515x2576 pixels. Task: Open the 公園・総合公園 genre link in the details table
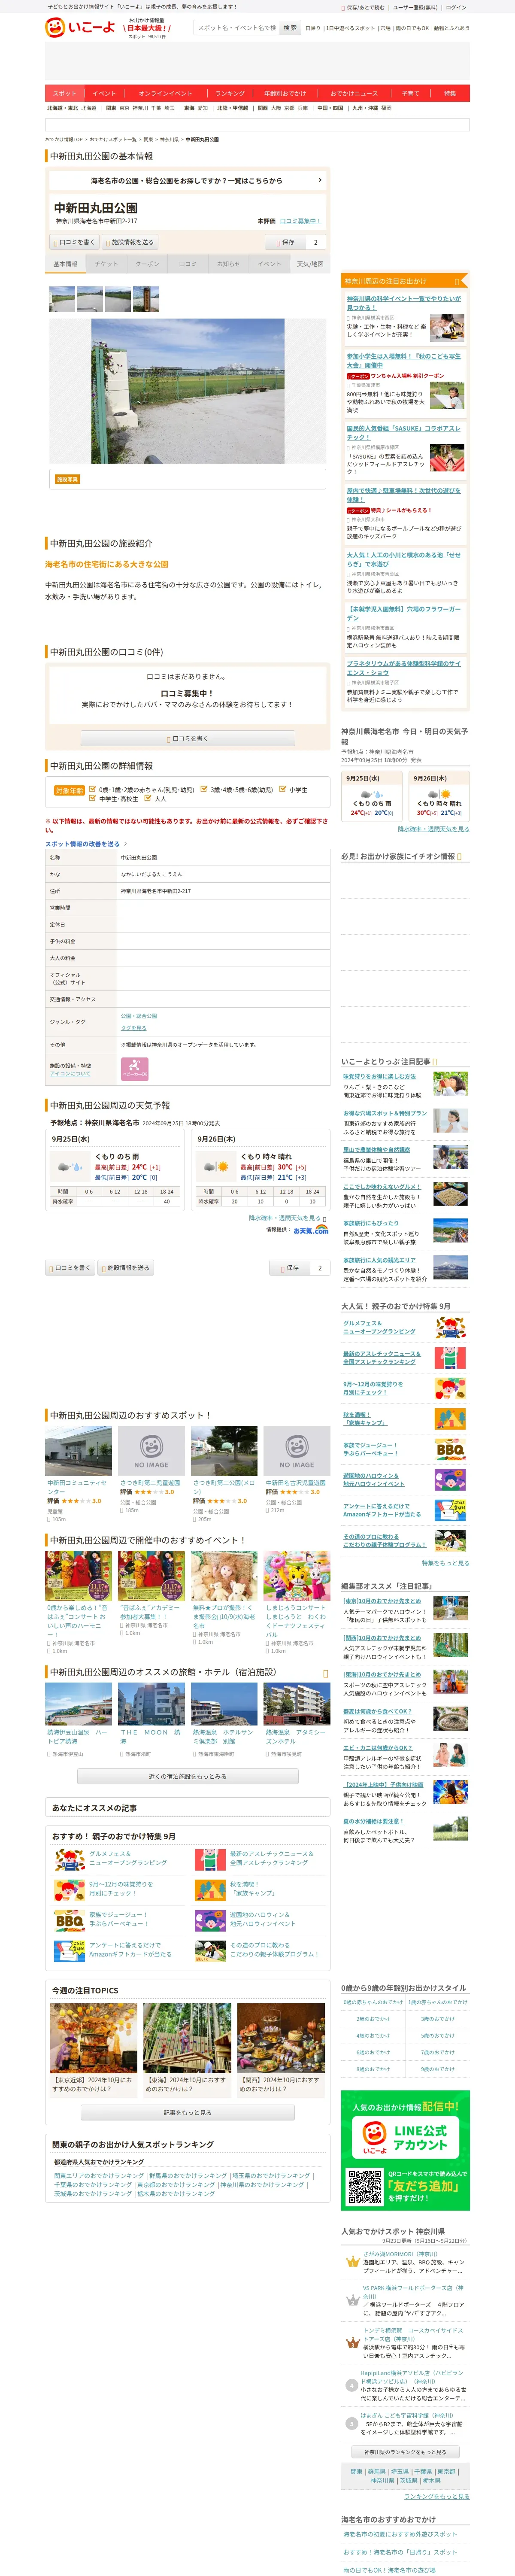[139, 1015]
